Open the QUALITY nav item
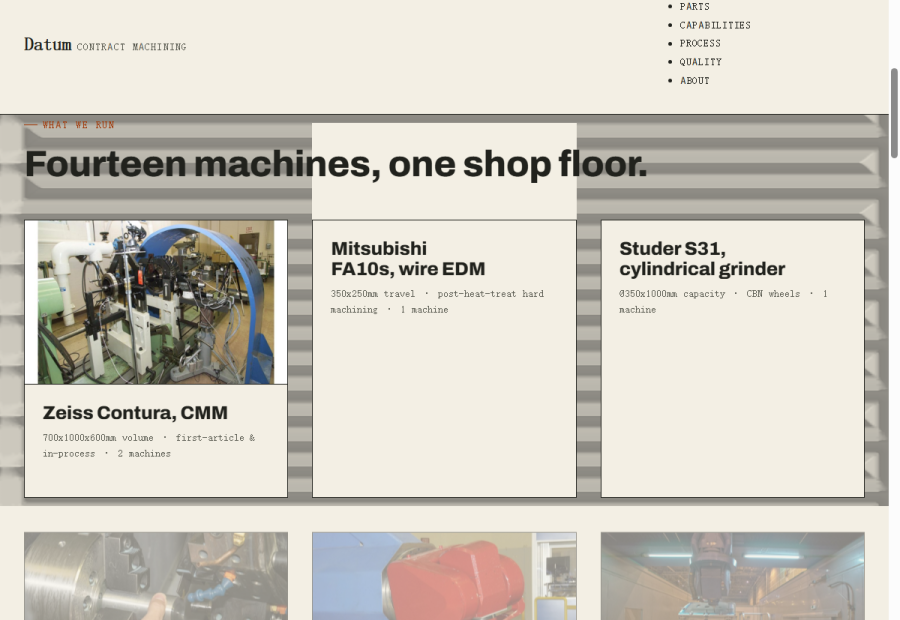900x620 pixels. coord(701,62)
